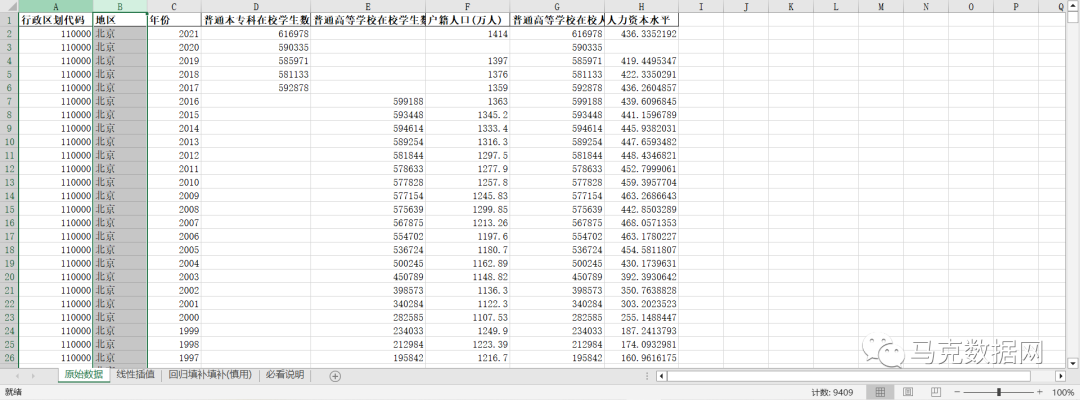Switch to the 必看说明 sheet tab
Viewport: 1080px width, 400px height.
tap(285, 375)
